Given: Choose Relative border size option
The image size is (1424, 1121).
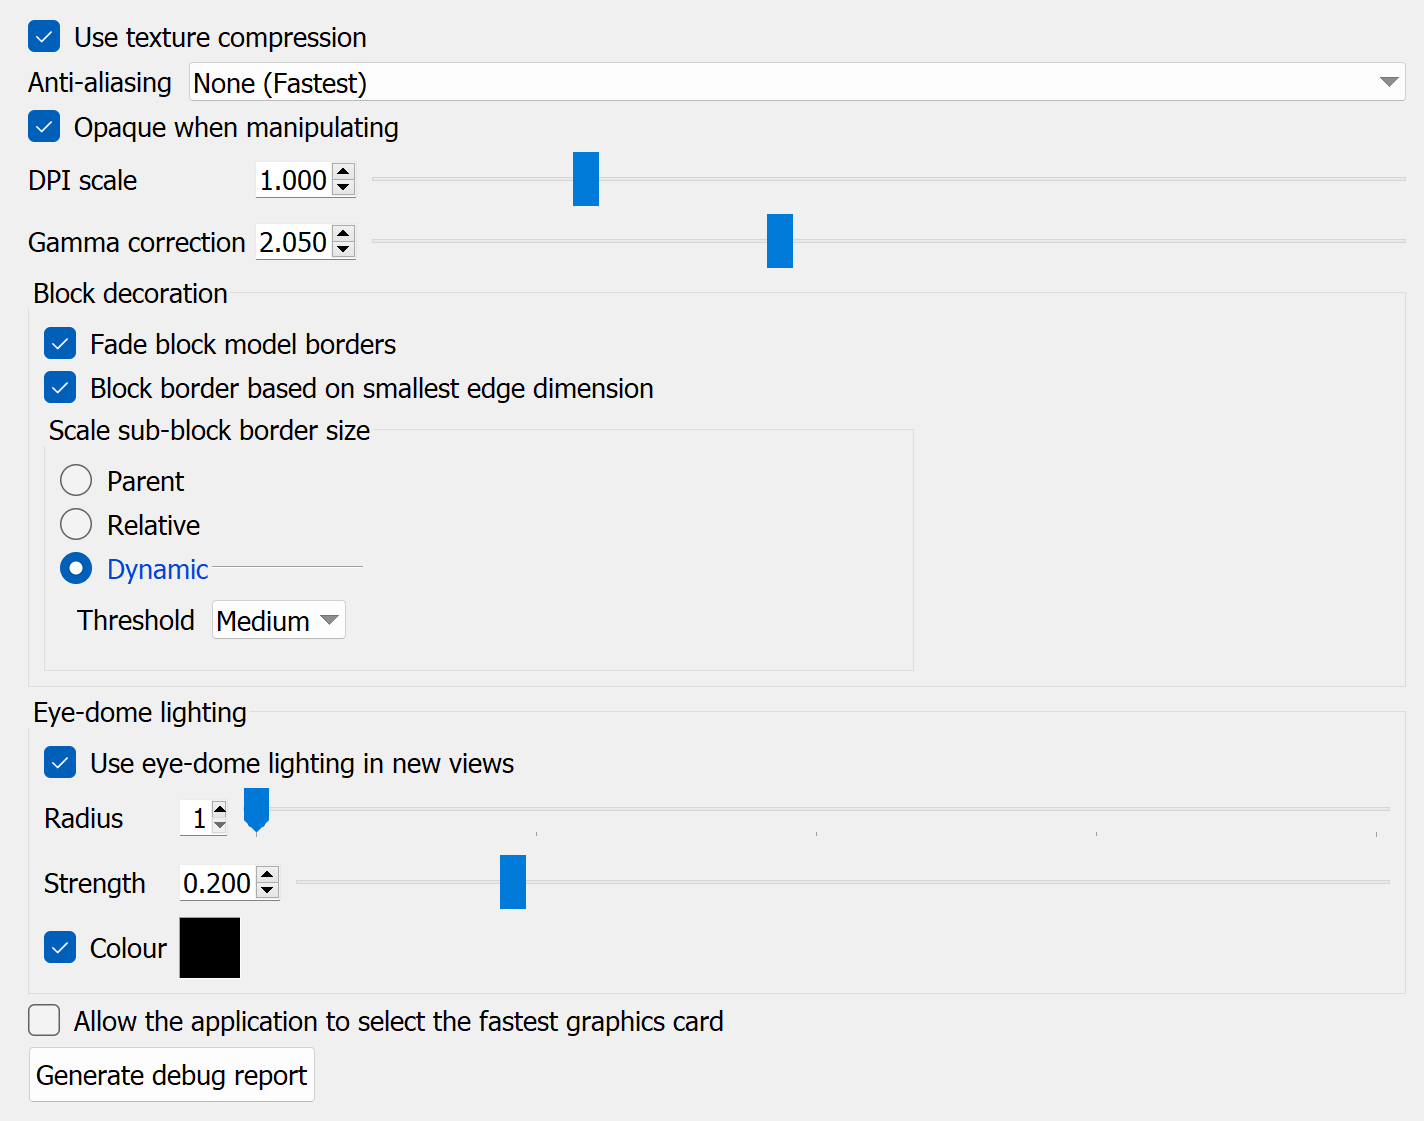Looking at the screenshot, I should click(x=76, y=525).
